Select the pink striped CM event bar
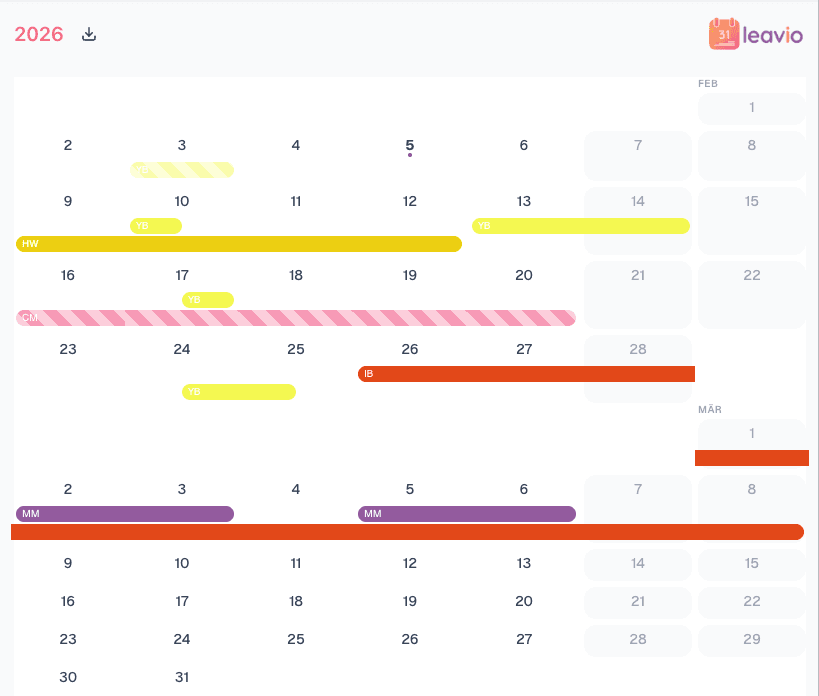This screenshot has height=696, width=819. [295, 317]
